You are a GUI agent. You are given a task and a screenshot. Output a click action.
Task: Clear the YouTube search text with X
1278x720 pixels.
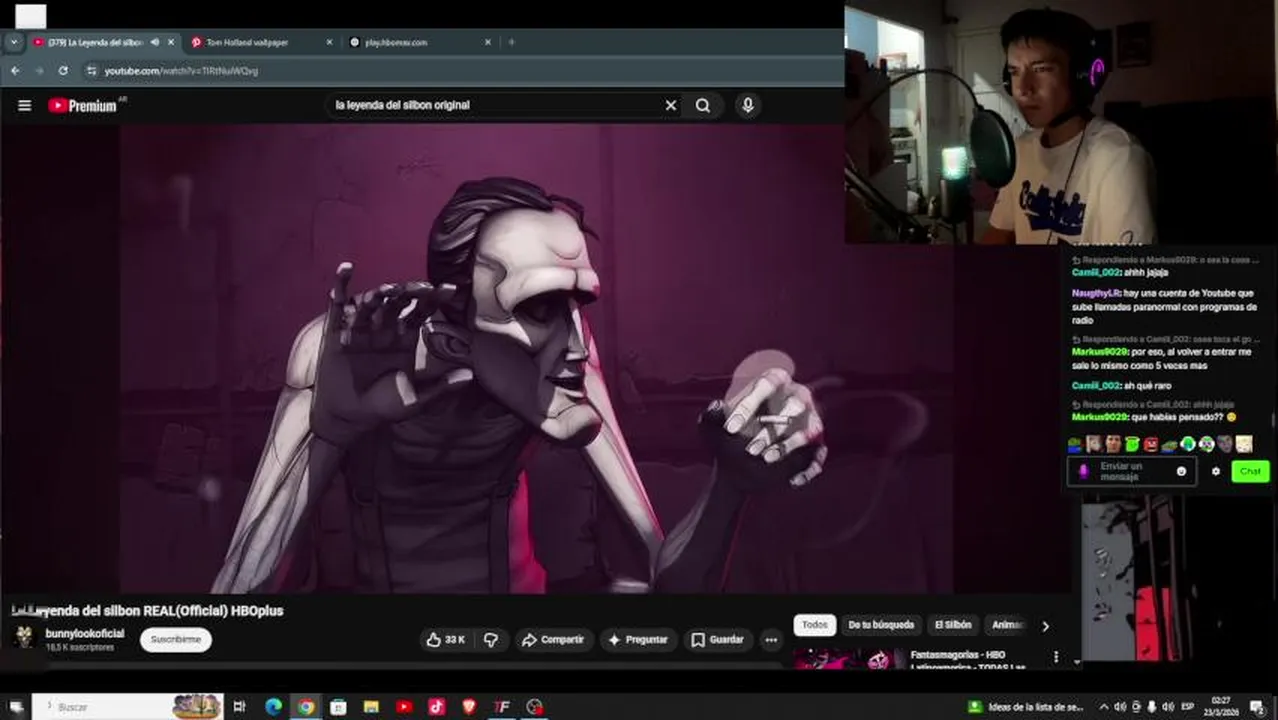(x=671, y=105)
